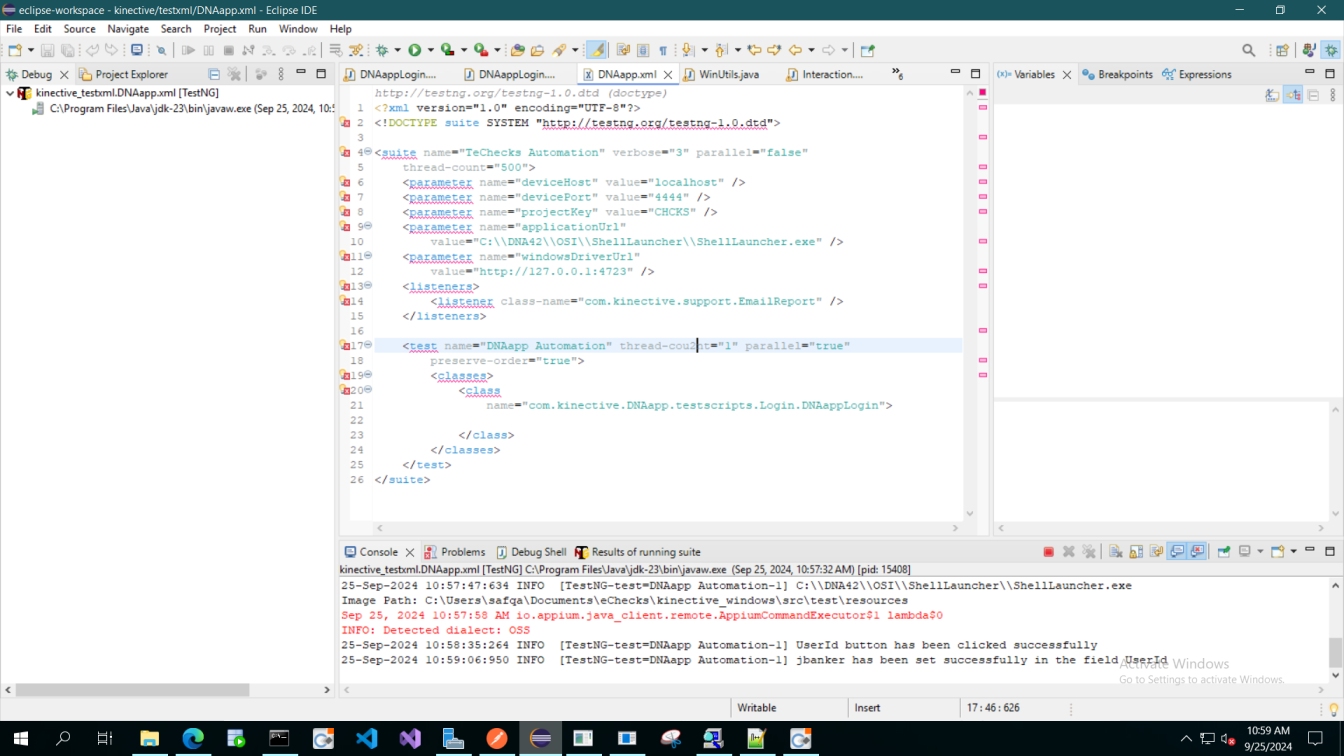Click the Clear Console icon

click(x=1115, y=552)
